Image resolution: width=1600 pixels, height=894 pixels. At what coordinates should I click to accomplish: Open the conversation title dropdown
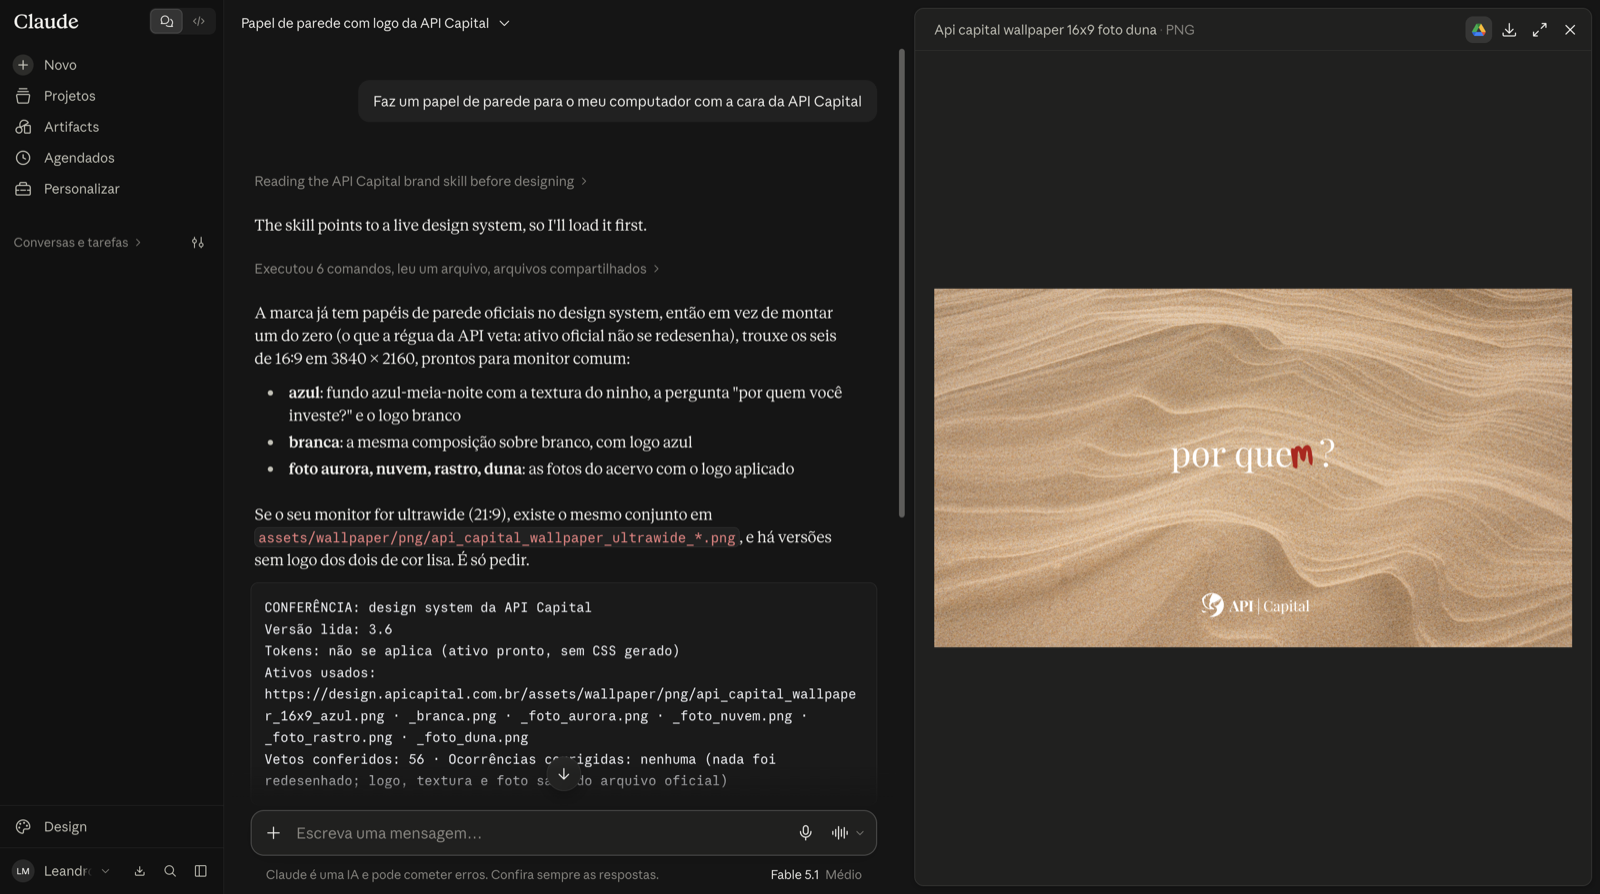(375, 23)
